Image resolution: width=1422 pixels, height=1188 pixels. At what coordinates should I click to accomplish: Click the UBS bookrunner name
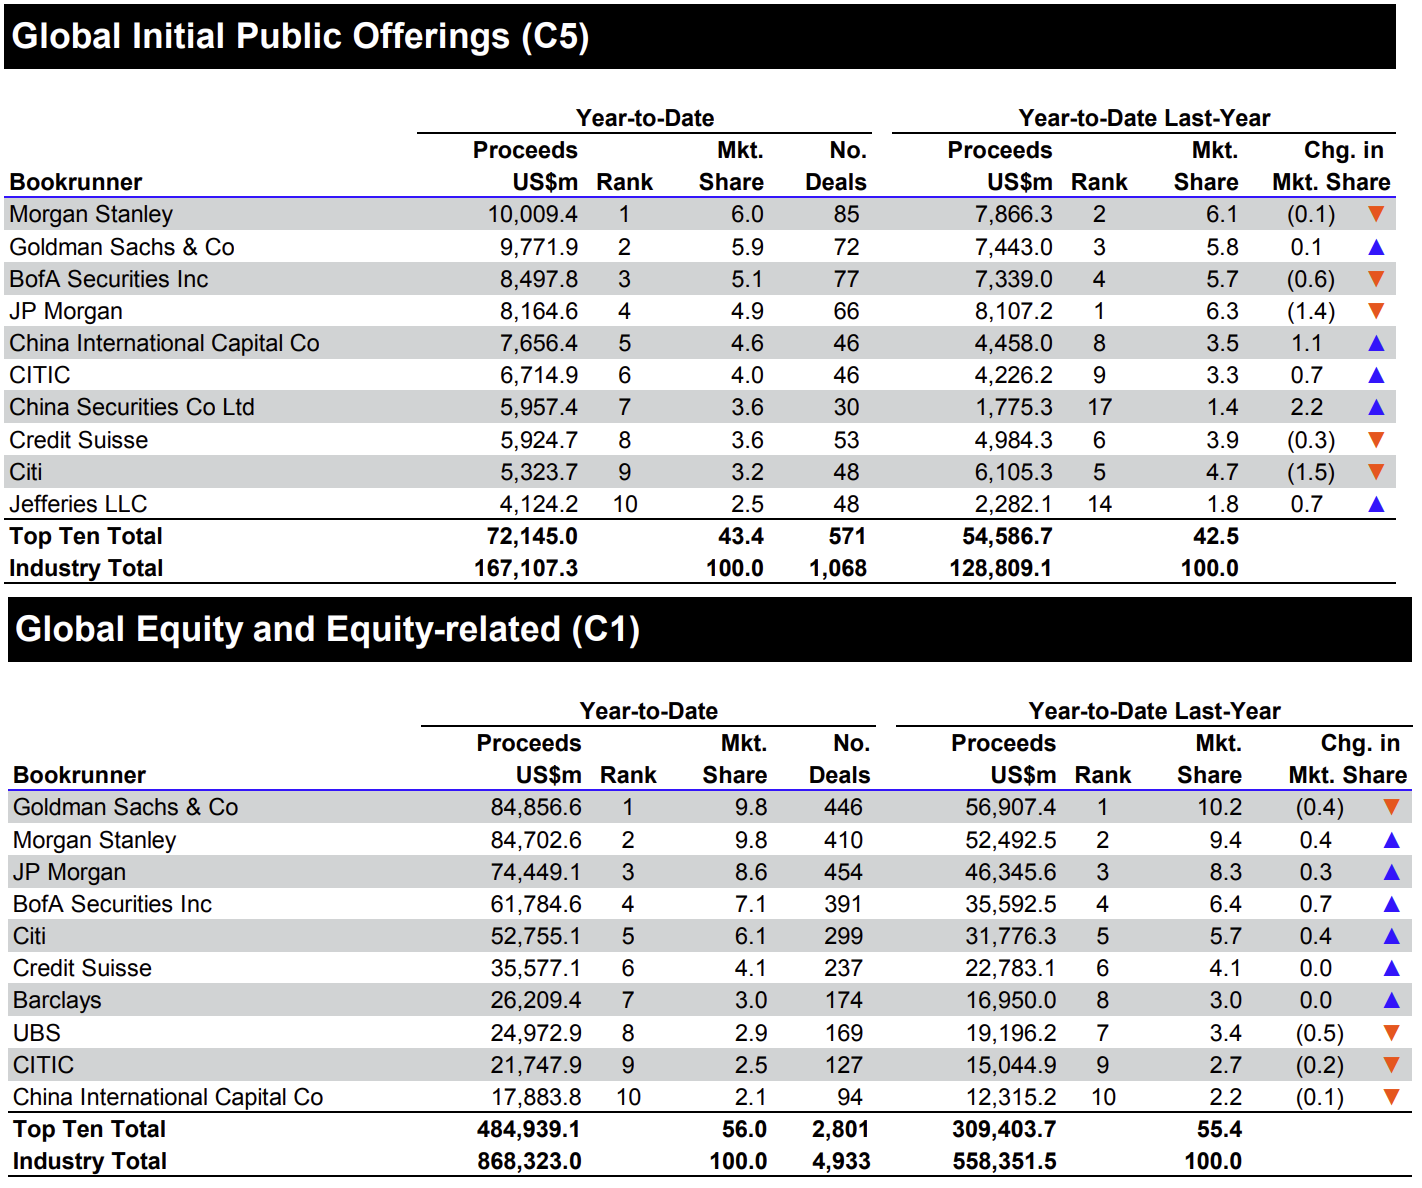pyautogui.click(x=37, y=1033)
